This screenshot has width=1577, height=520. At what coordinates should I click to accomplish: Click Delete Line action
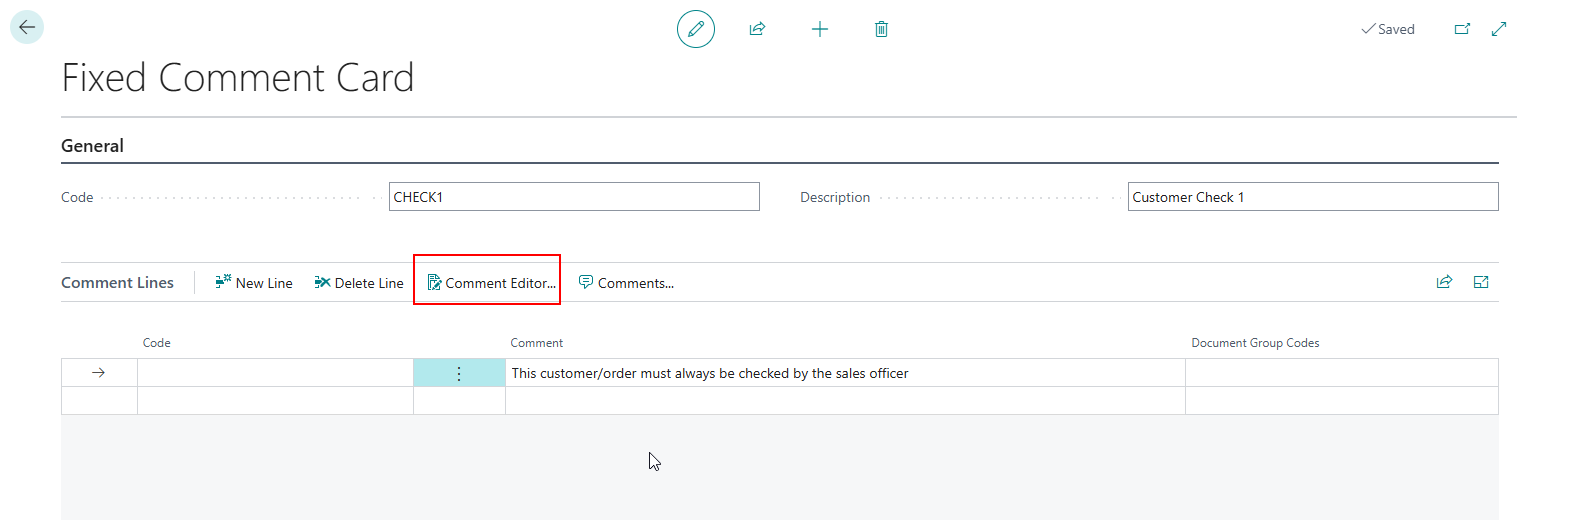pos(359,283)
